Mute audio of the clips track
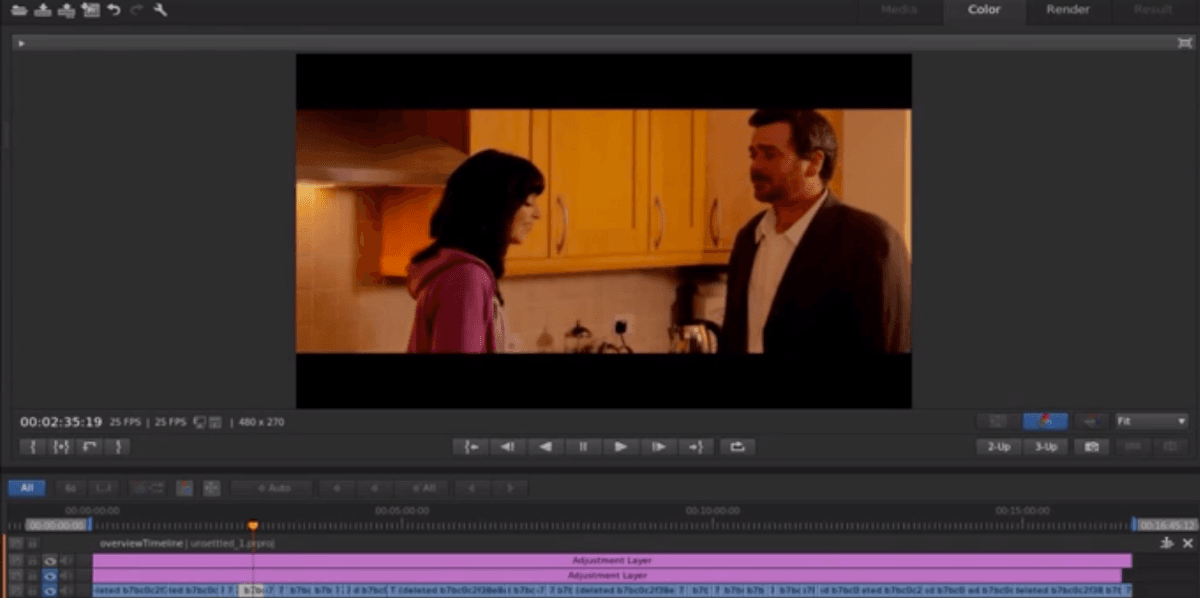Image resolution: width=1200 pixels, height=598 pixels. click(x=66, y=591)
